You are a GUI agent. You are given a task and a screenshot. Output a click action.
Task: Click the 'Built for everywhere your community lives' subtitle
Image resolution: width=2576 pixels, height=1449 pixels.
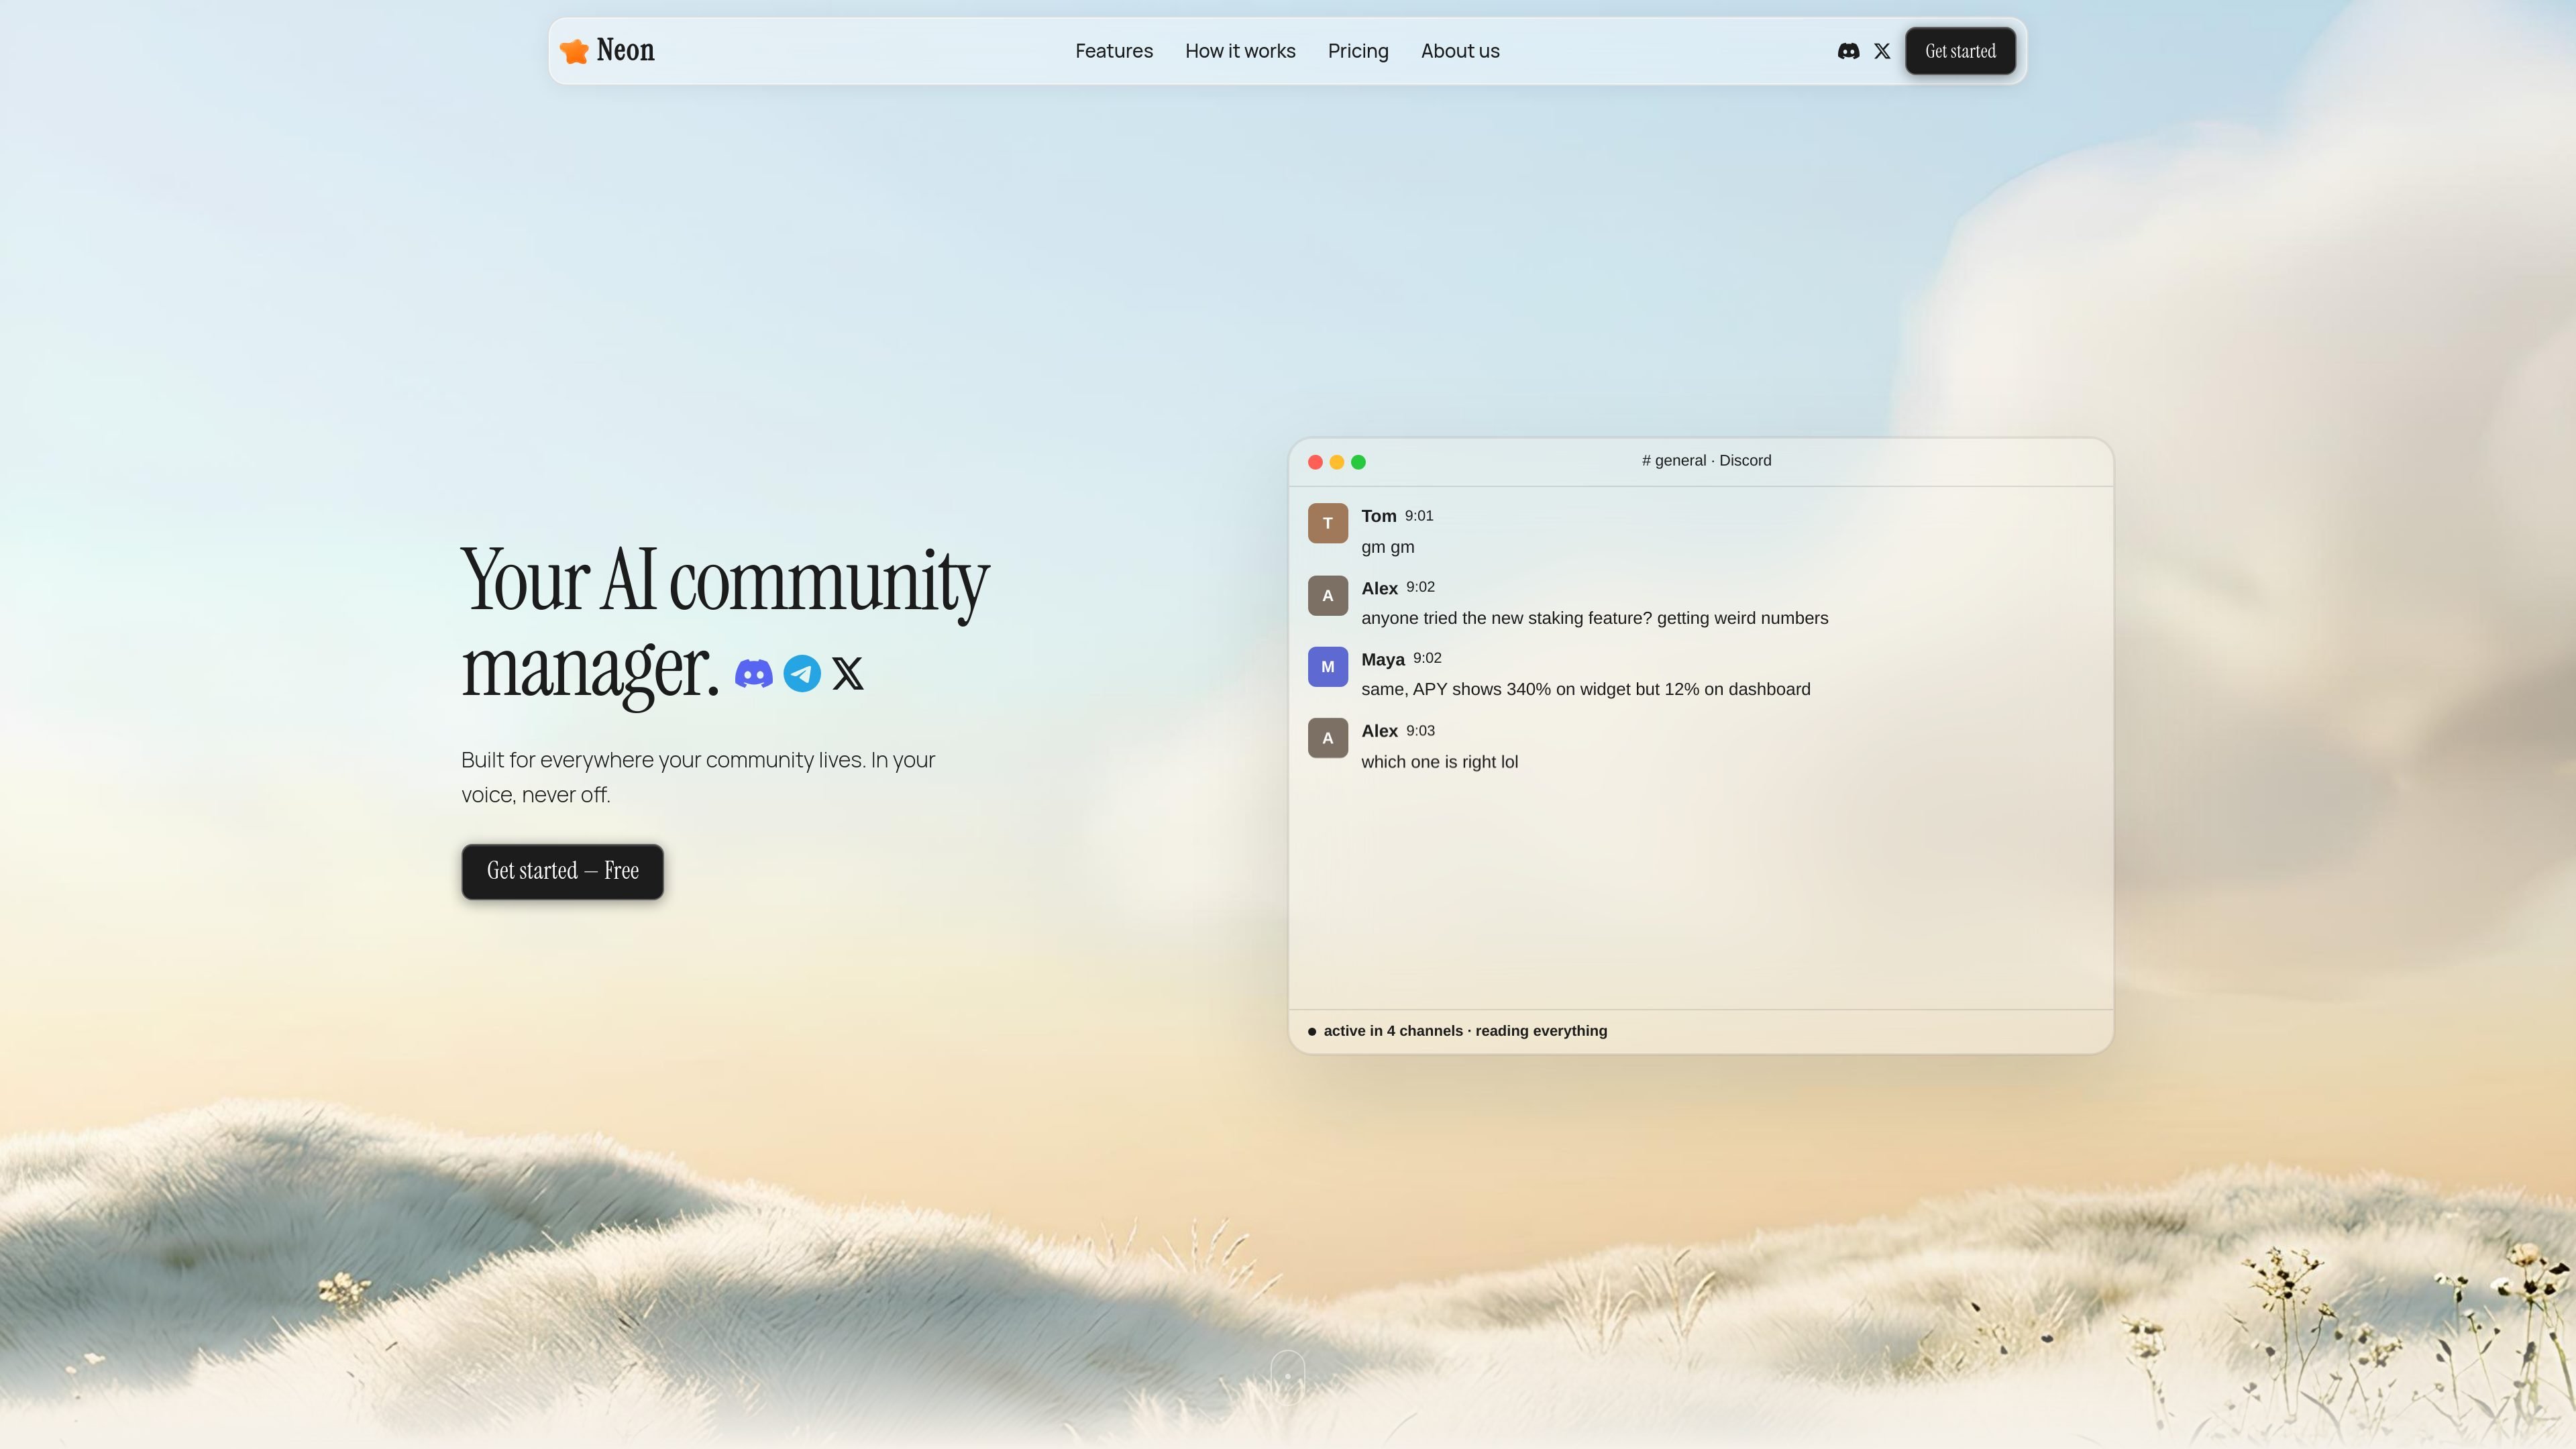(x=698, y=777)
